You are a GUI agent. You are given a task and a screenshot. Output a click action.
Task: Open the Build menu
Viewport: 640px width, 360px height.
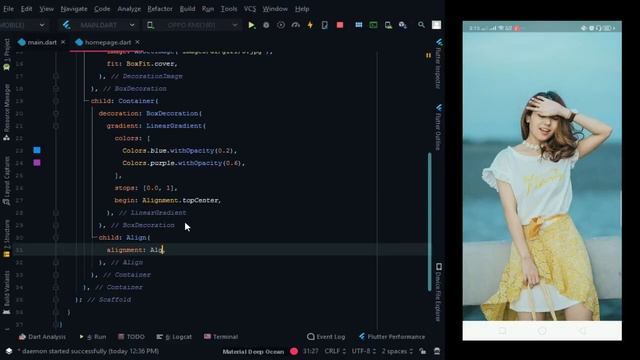pyautogui.click(x=187, y=9)
